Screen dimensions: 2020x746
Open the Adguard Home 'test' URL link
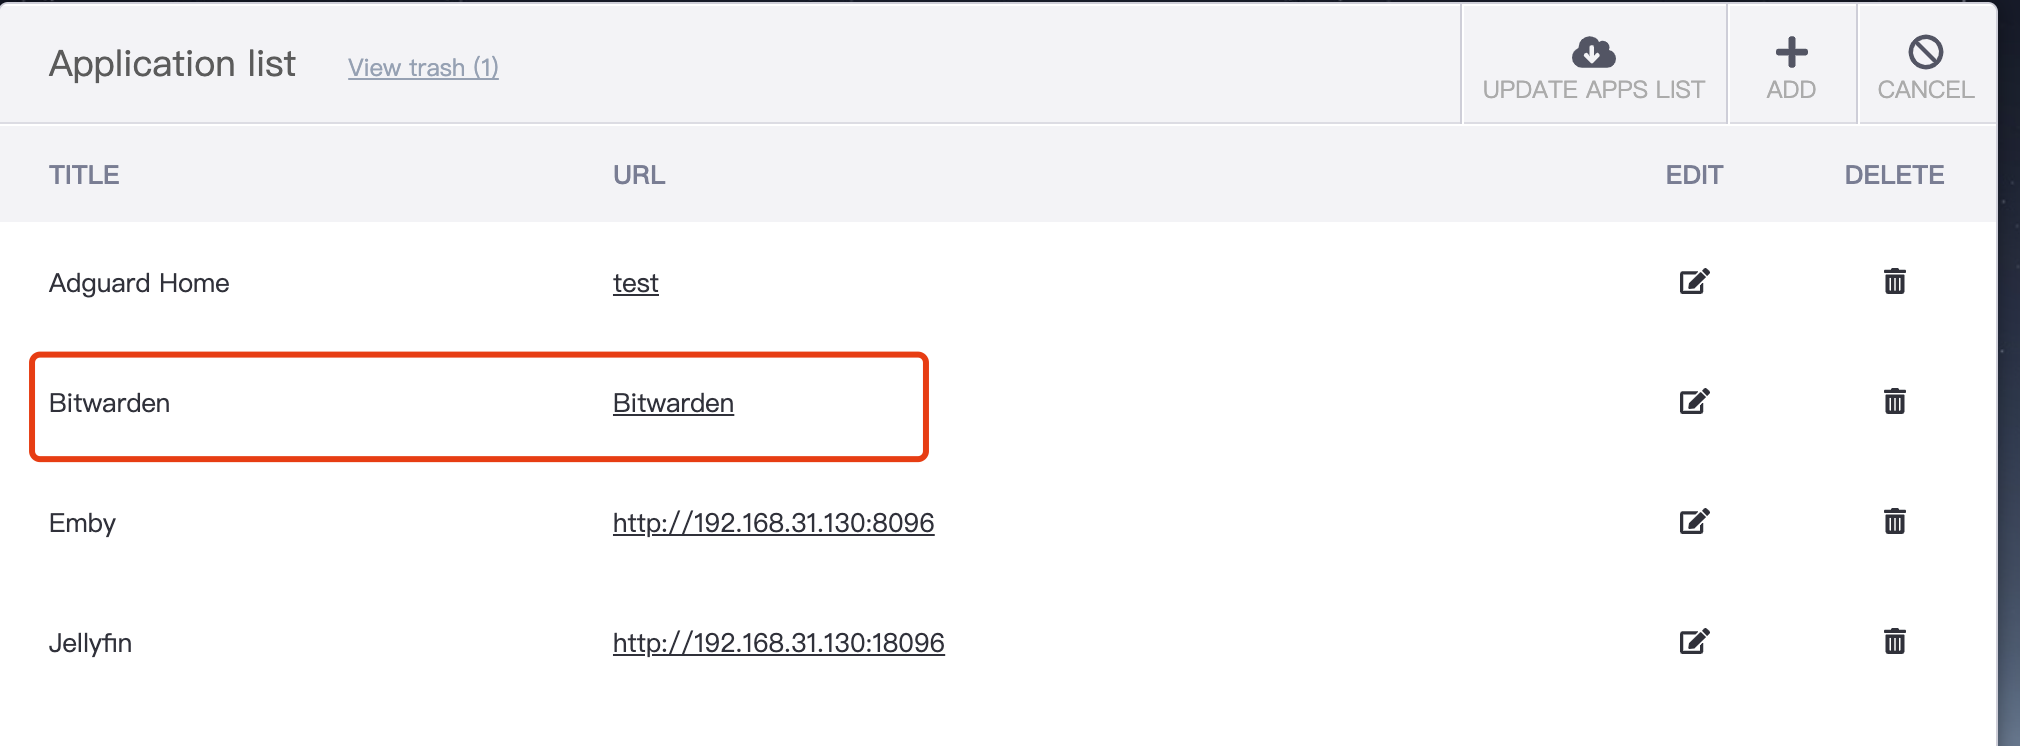click(x=635, y=284)
